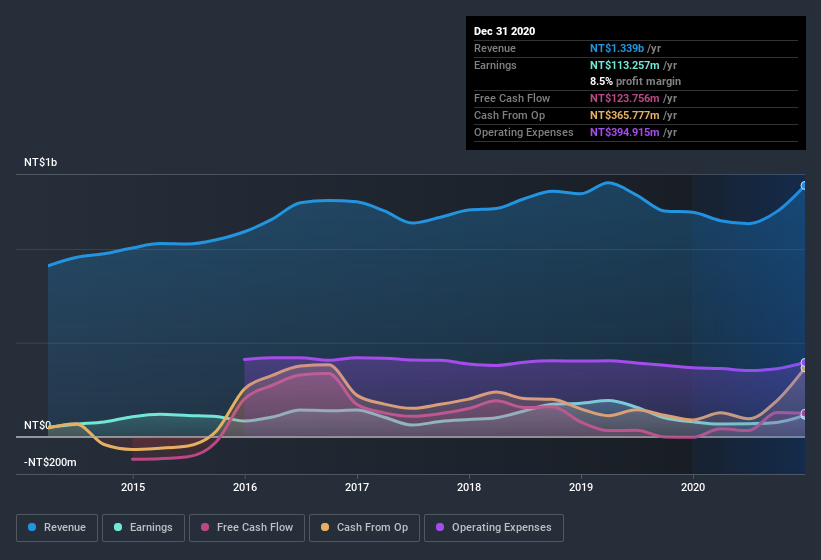Click the pink Free Cash Flow dot
The image size is (821, 560).
pos(206,527)
